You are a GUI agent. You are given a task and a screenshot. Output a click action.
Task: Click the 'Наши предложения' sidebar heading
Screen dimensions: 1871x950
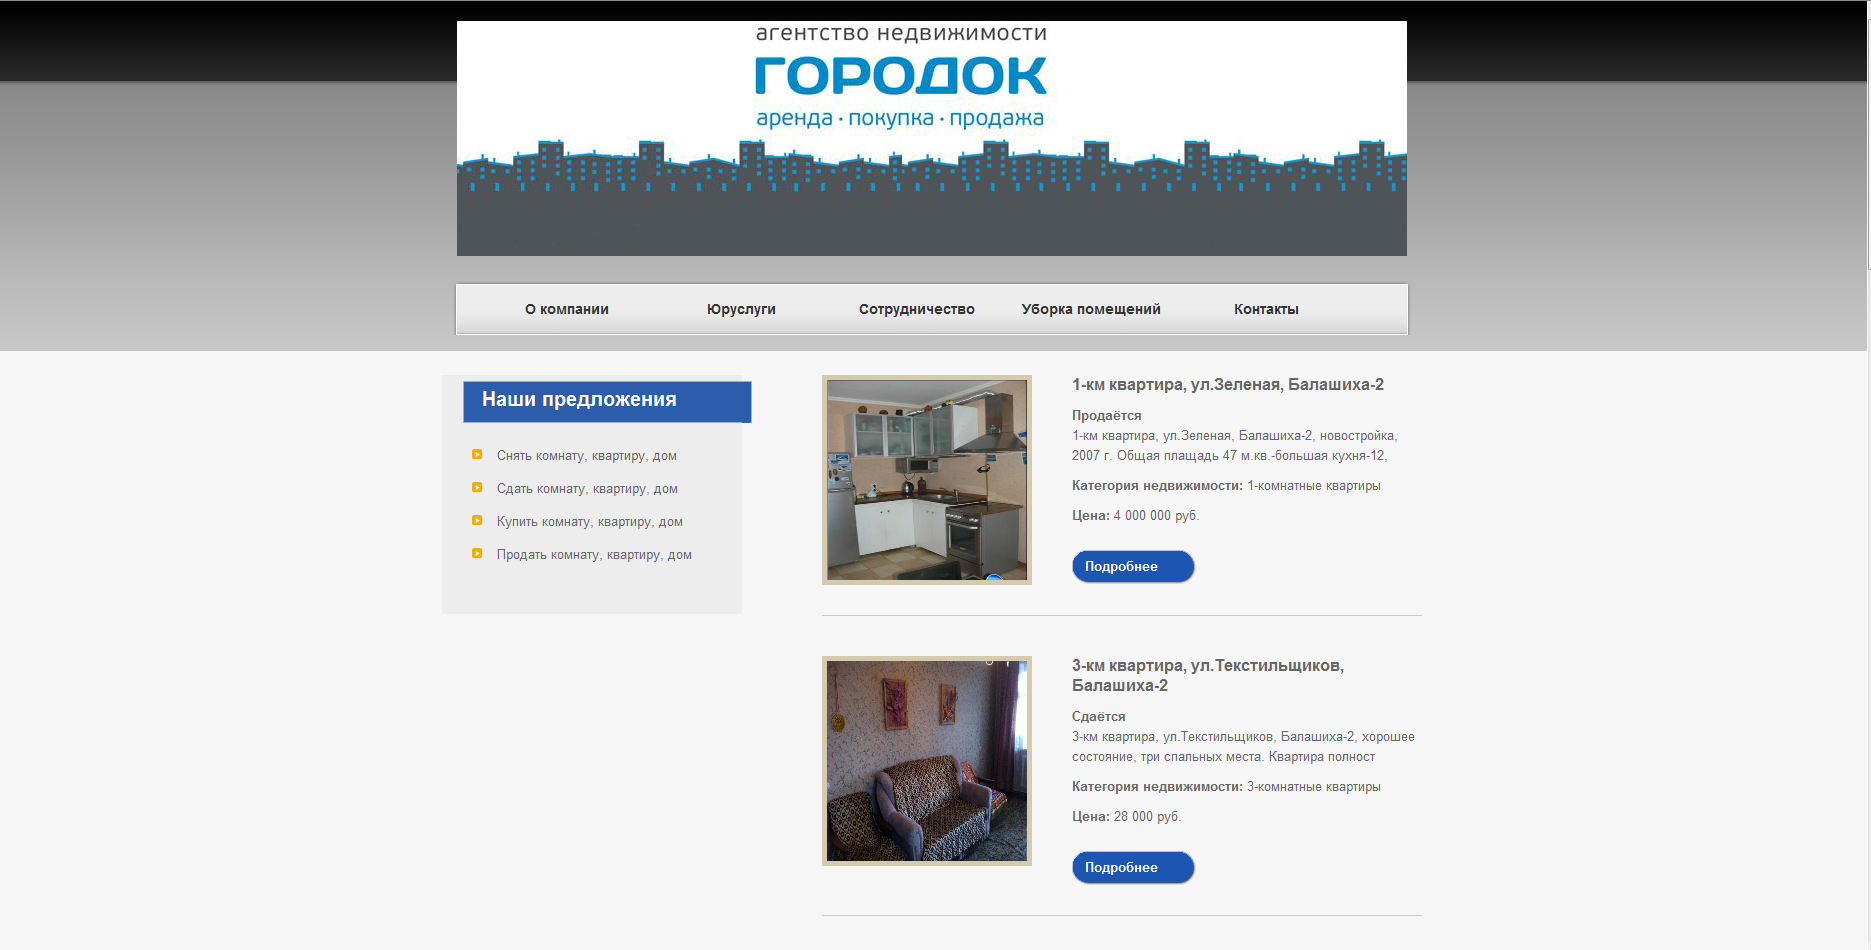[607, 401]
